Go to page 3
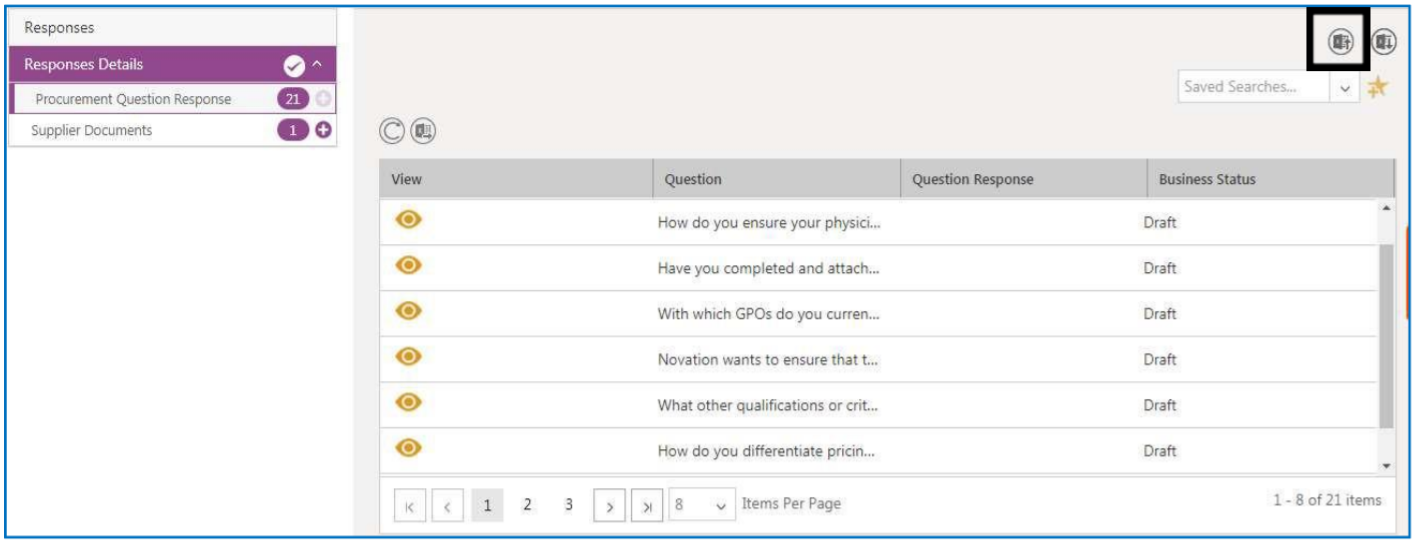The width and height of the screenshot is (1415, 543). 568,504
